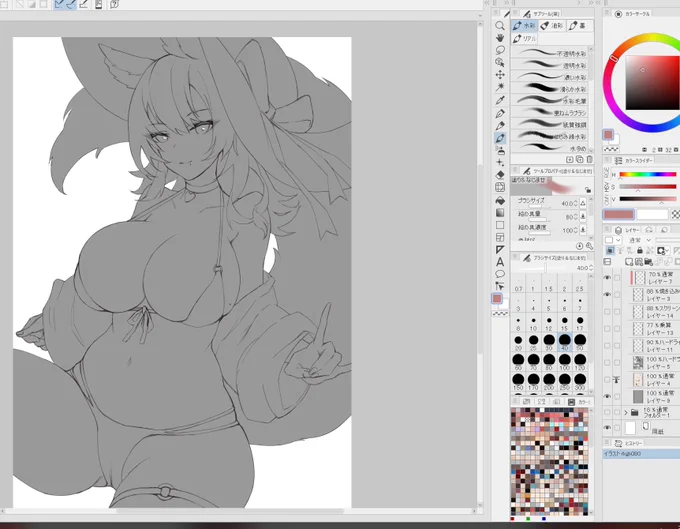Show hidden レイヤー 13 via visibility box
This screenshot has height=529, width=680.
point(607,328)
